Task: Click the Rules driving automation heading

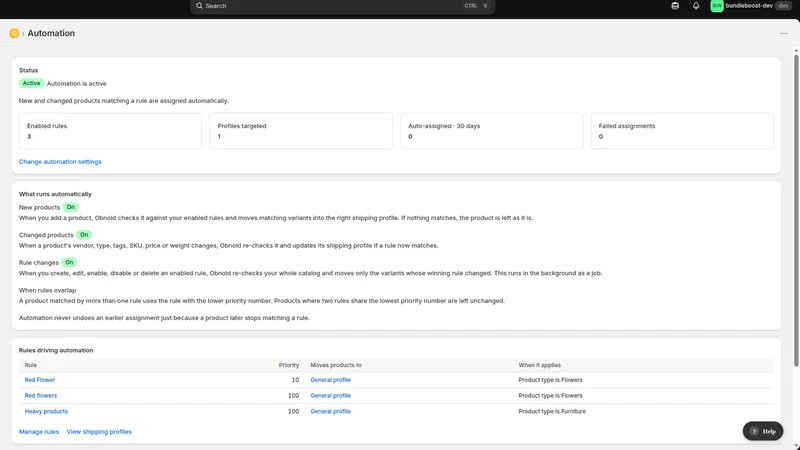Action: point(56,350)
